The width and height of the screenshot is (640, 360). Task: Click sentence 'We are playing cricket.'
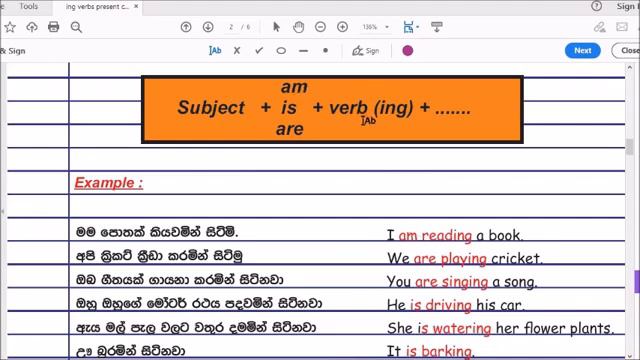464,258
